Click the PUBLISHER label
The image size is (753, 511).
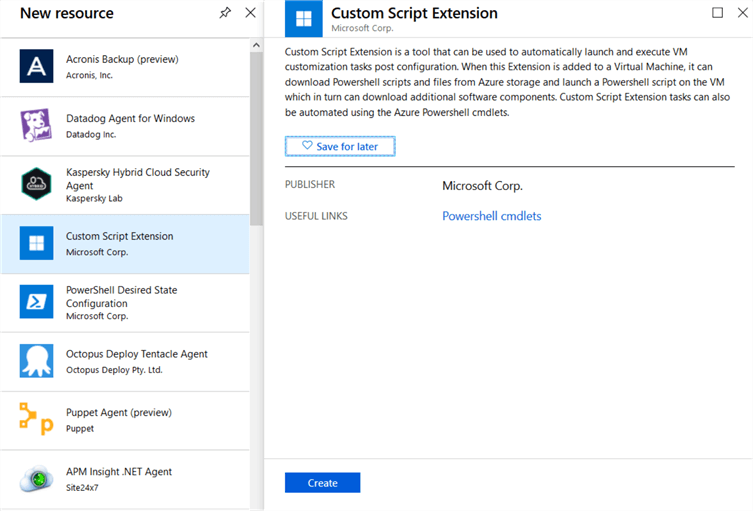coord(310,184)
